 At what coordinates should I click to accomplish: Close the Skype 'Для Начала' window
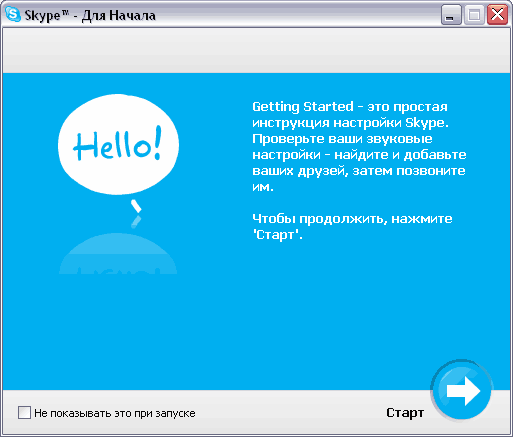click(x=497, y=15)
